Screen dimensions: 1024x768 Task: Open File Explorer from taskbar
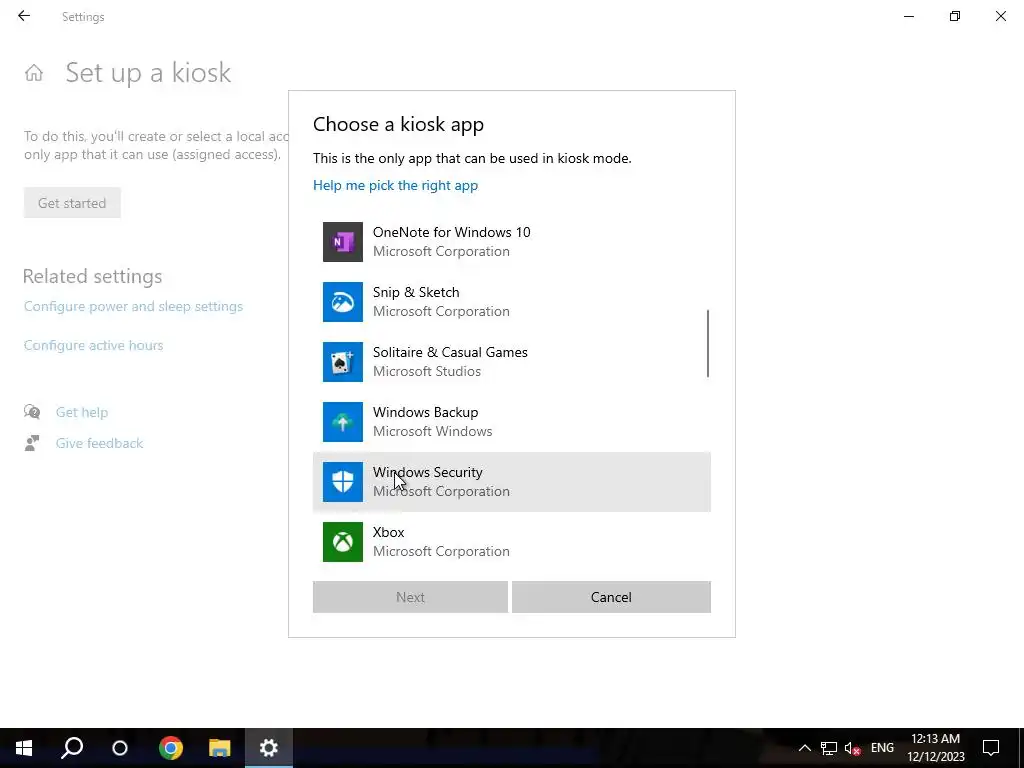point(219,748)
